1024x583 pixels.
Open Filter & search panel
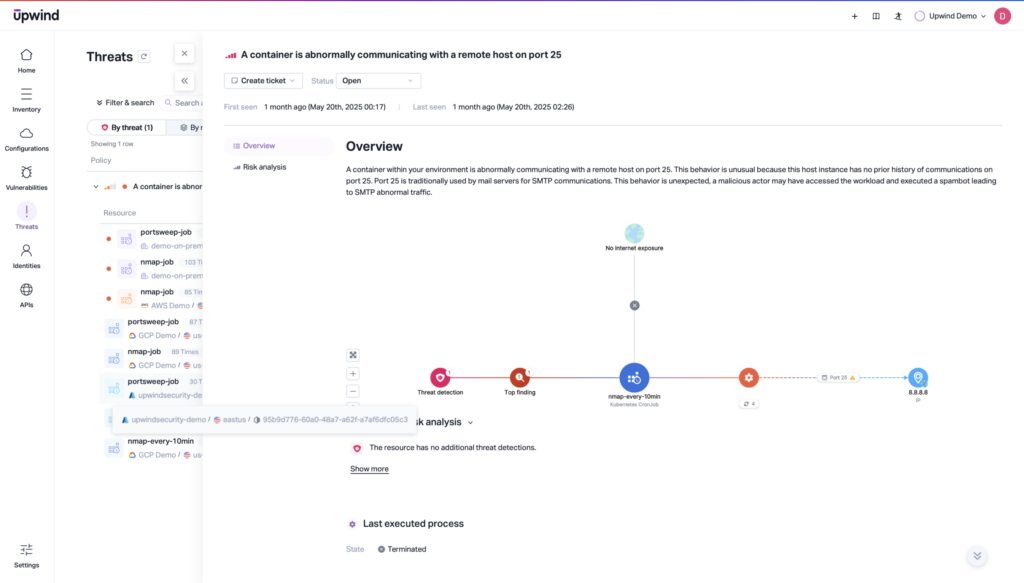(x=125, y=102)
